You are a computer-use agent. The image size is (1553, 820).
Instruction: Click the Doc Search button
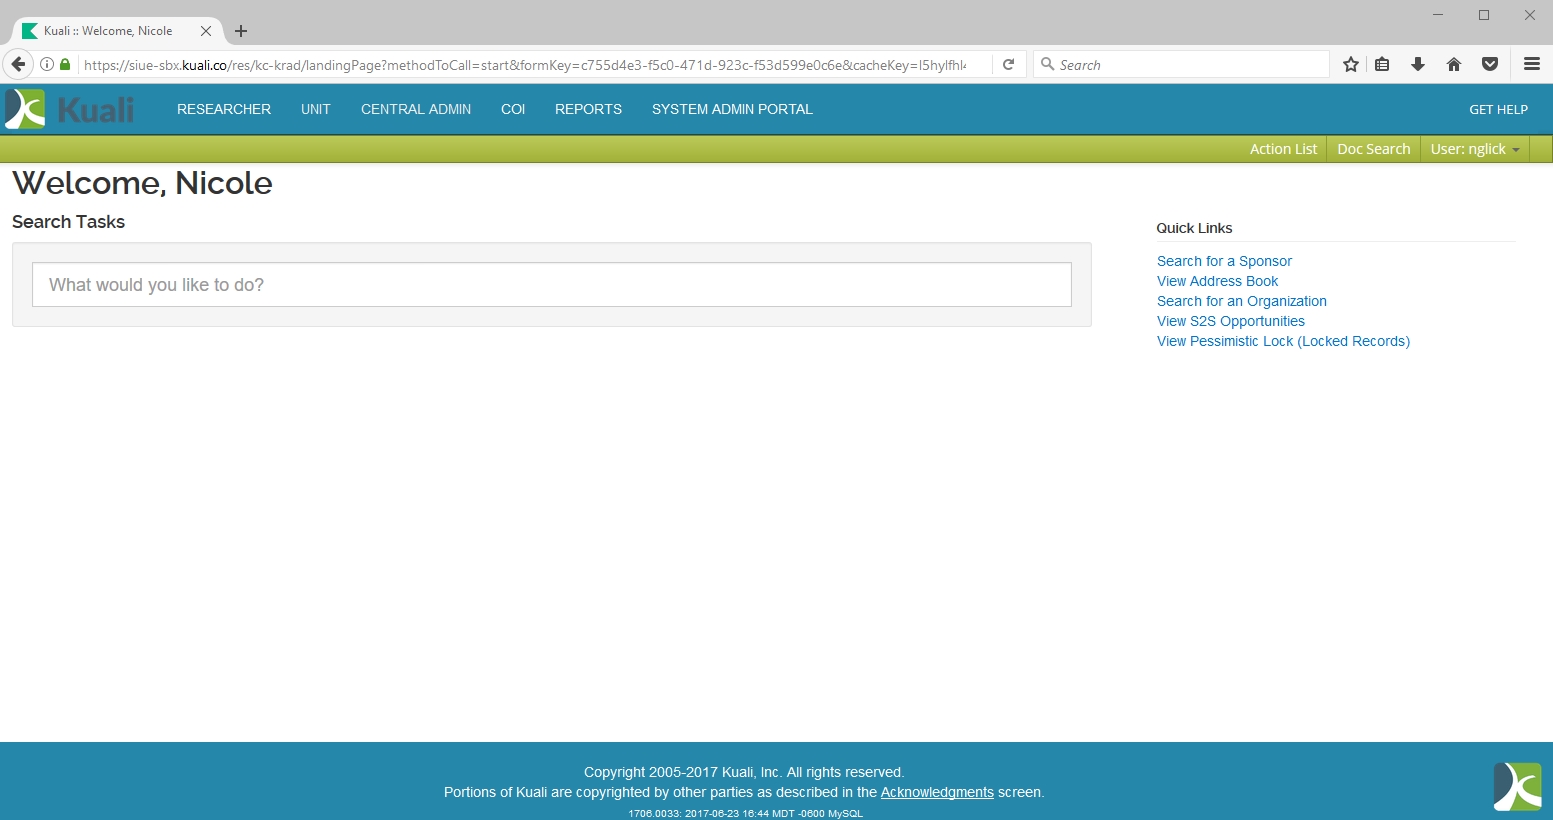click(x=1373, y=149)
